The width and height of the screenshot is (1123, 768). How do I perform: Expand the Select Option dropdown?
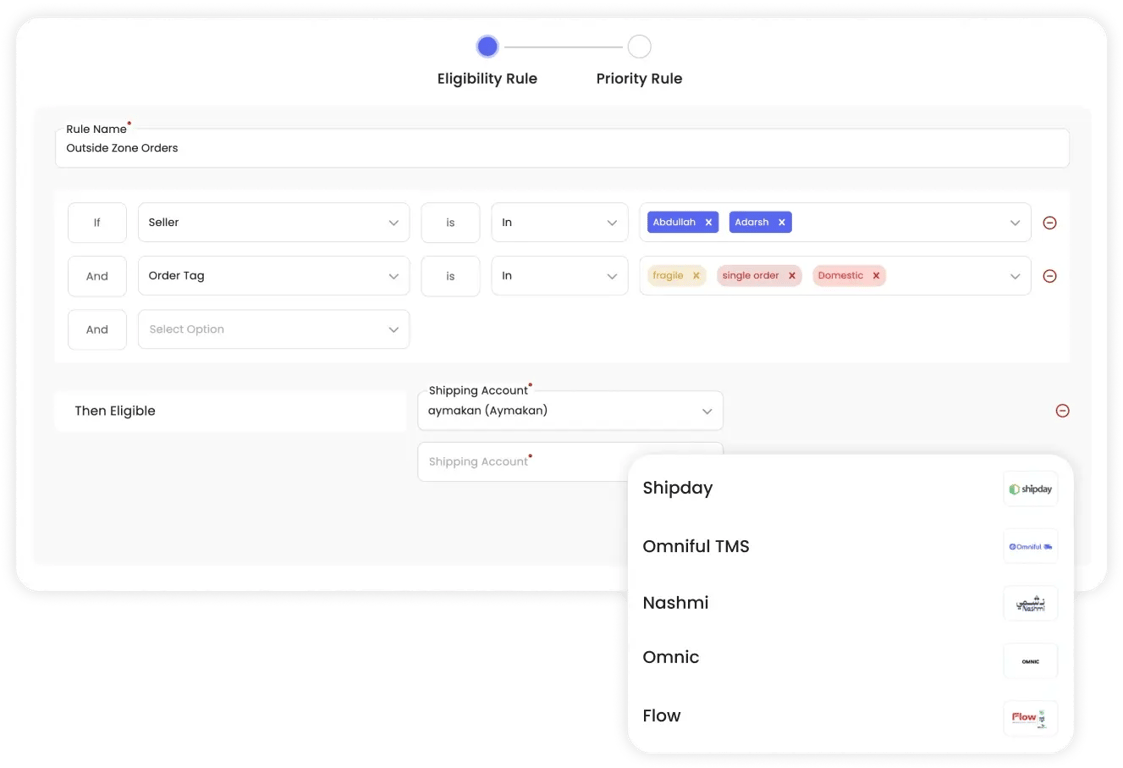coord(273,329)
